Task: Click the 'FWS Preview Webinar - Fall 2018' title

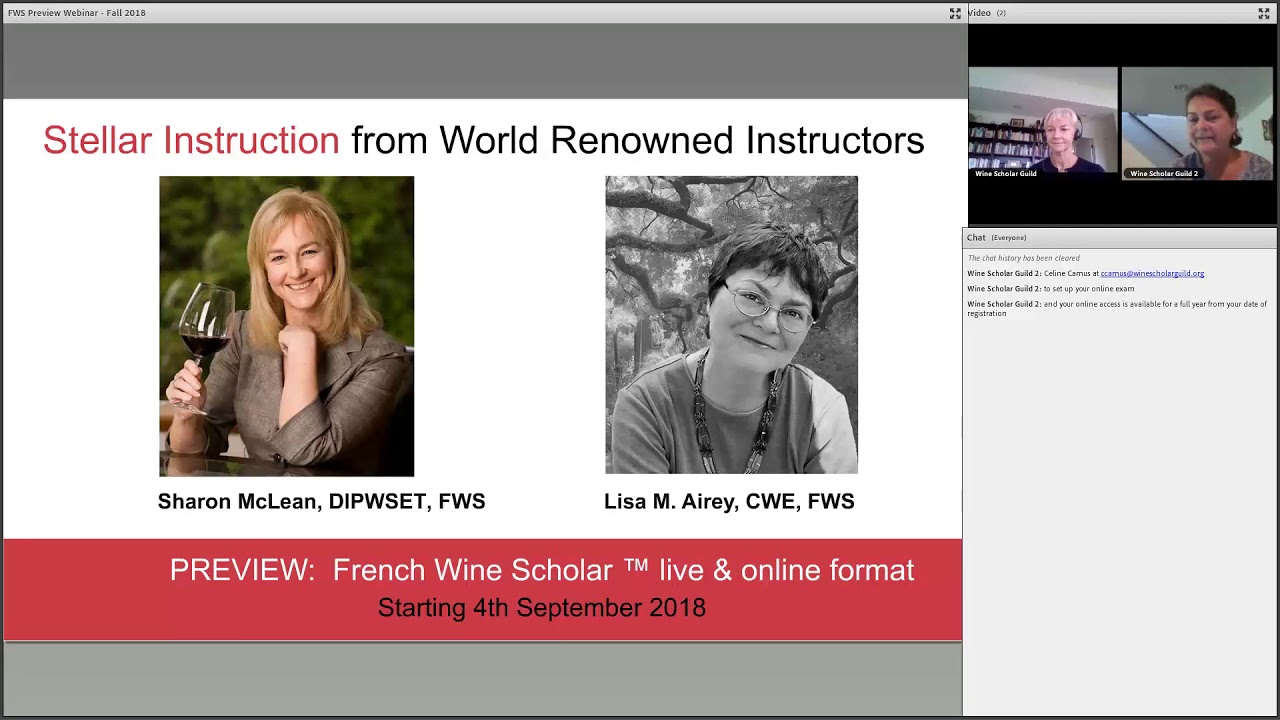Action: click(77, 13)
